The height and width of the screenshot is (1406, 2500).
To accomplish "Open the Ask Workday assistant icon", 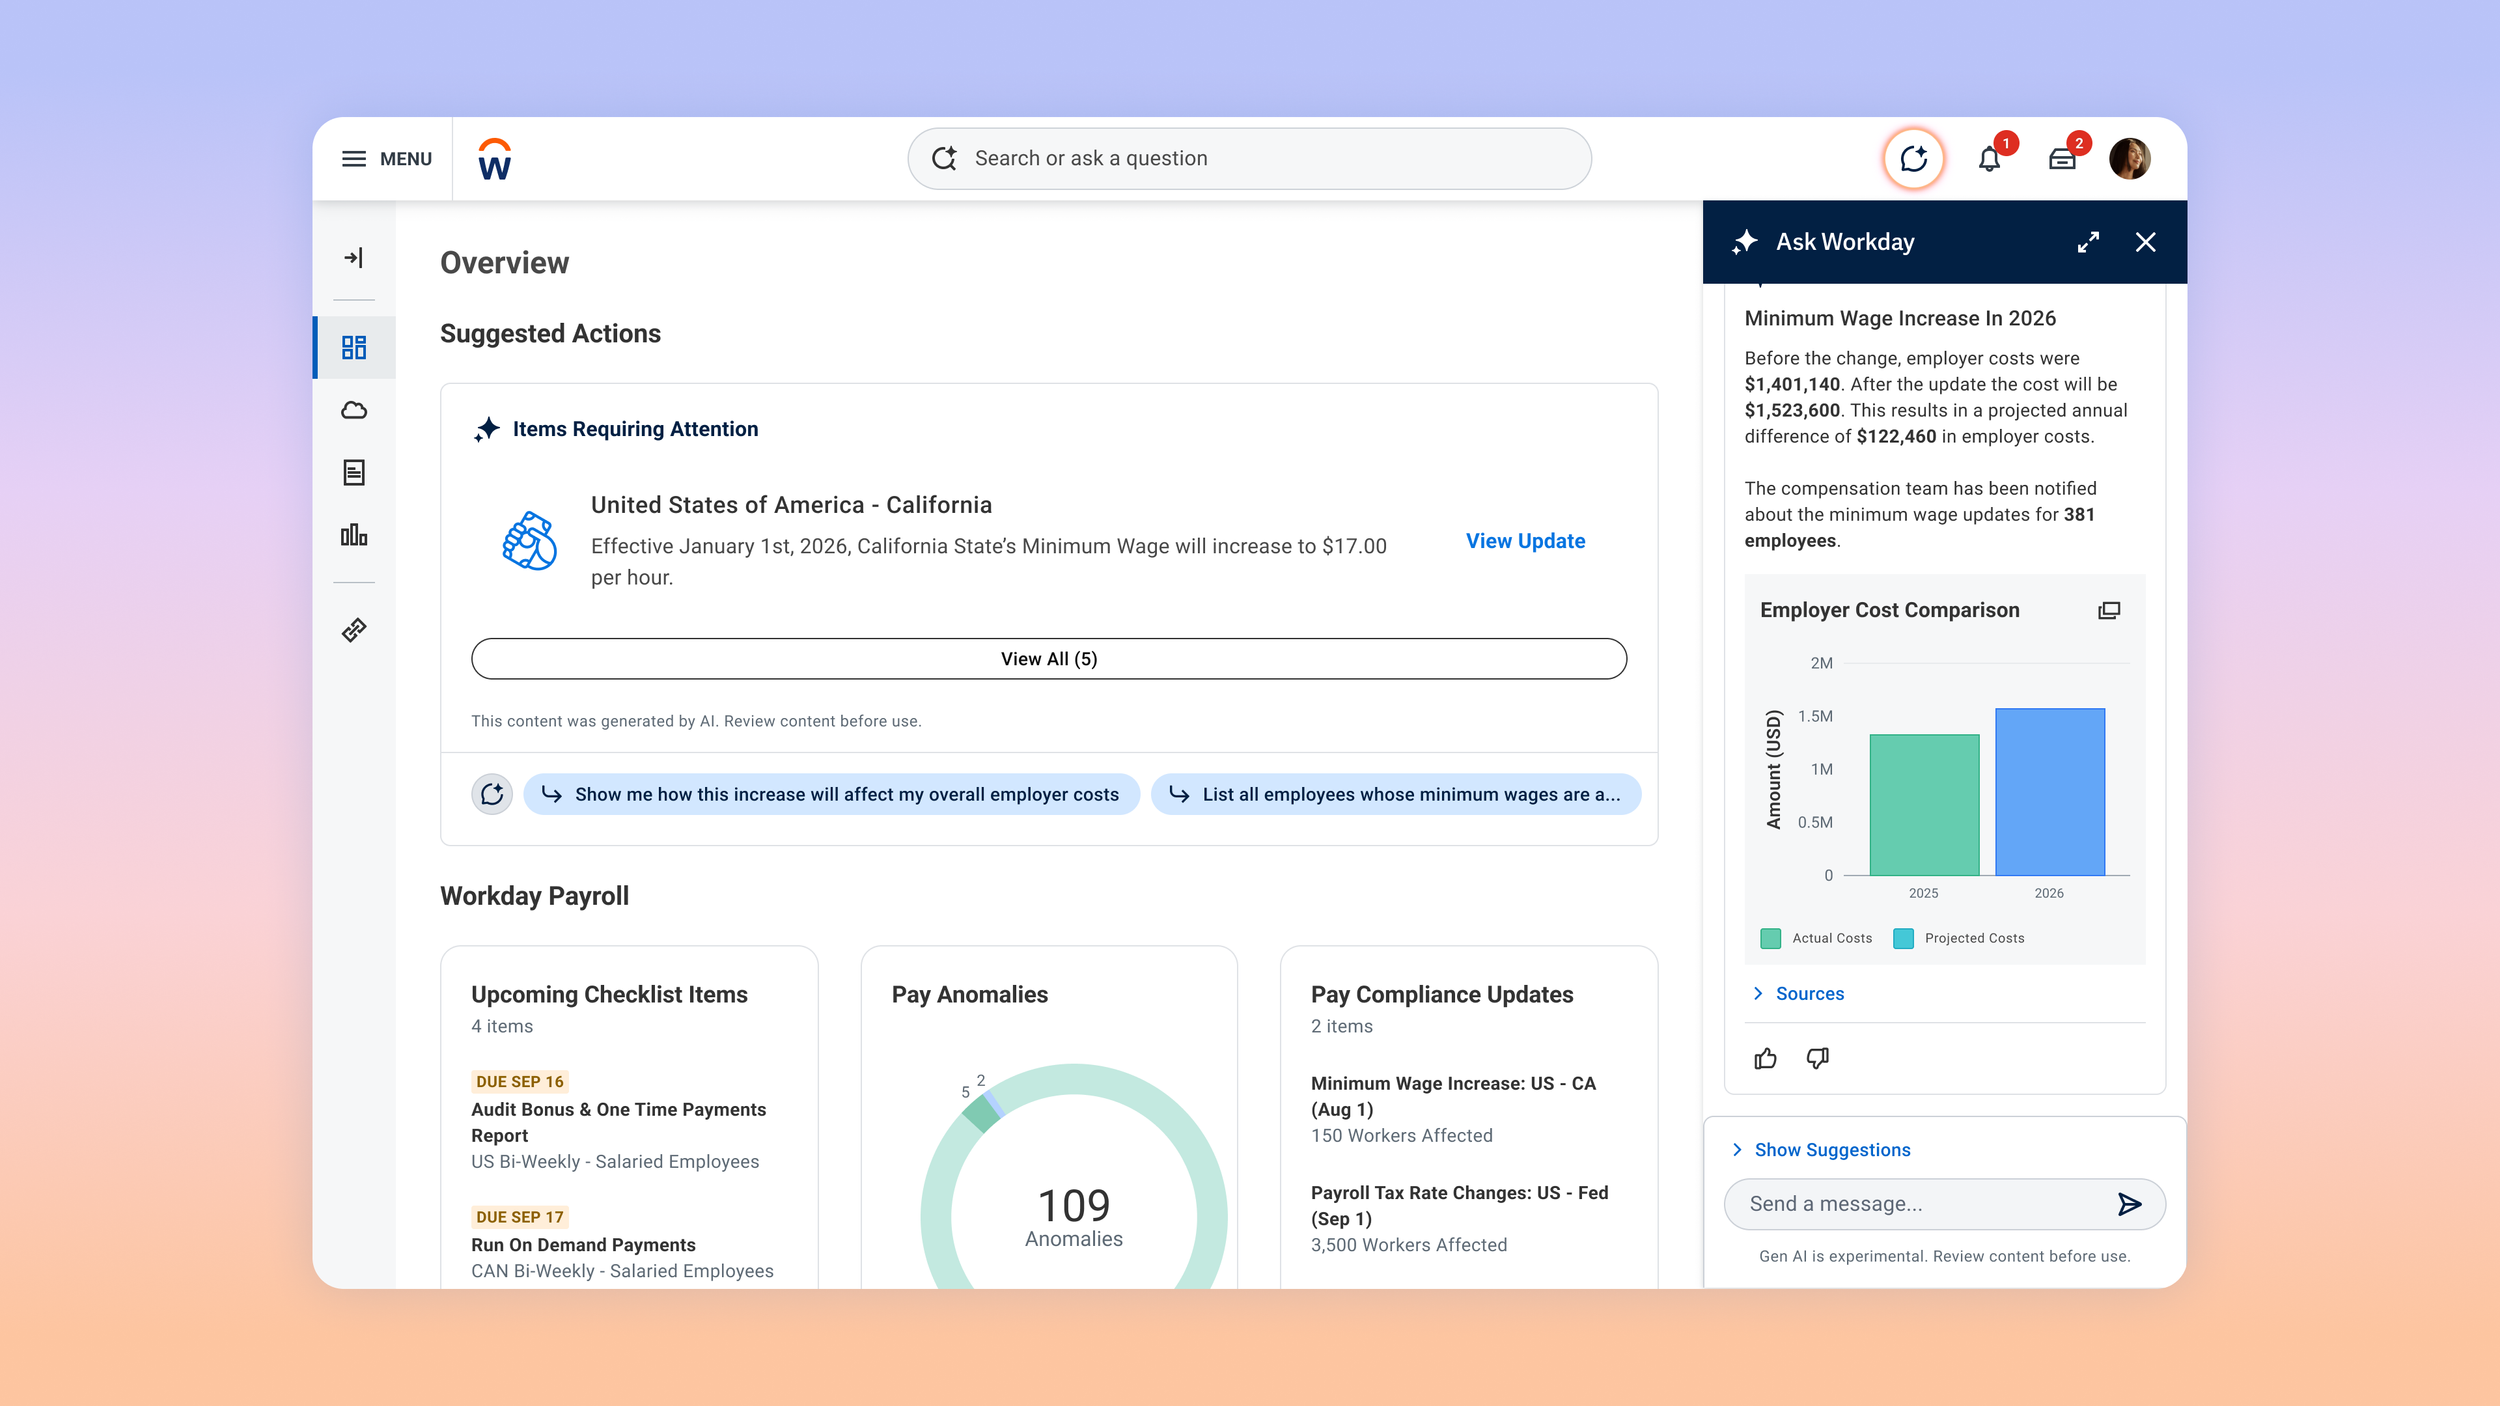I will (x=1913, y=158).
